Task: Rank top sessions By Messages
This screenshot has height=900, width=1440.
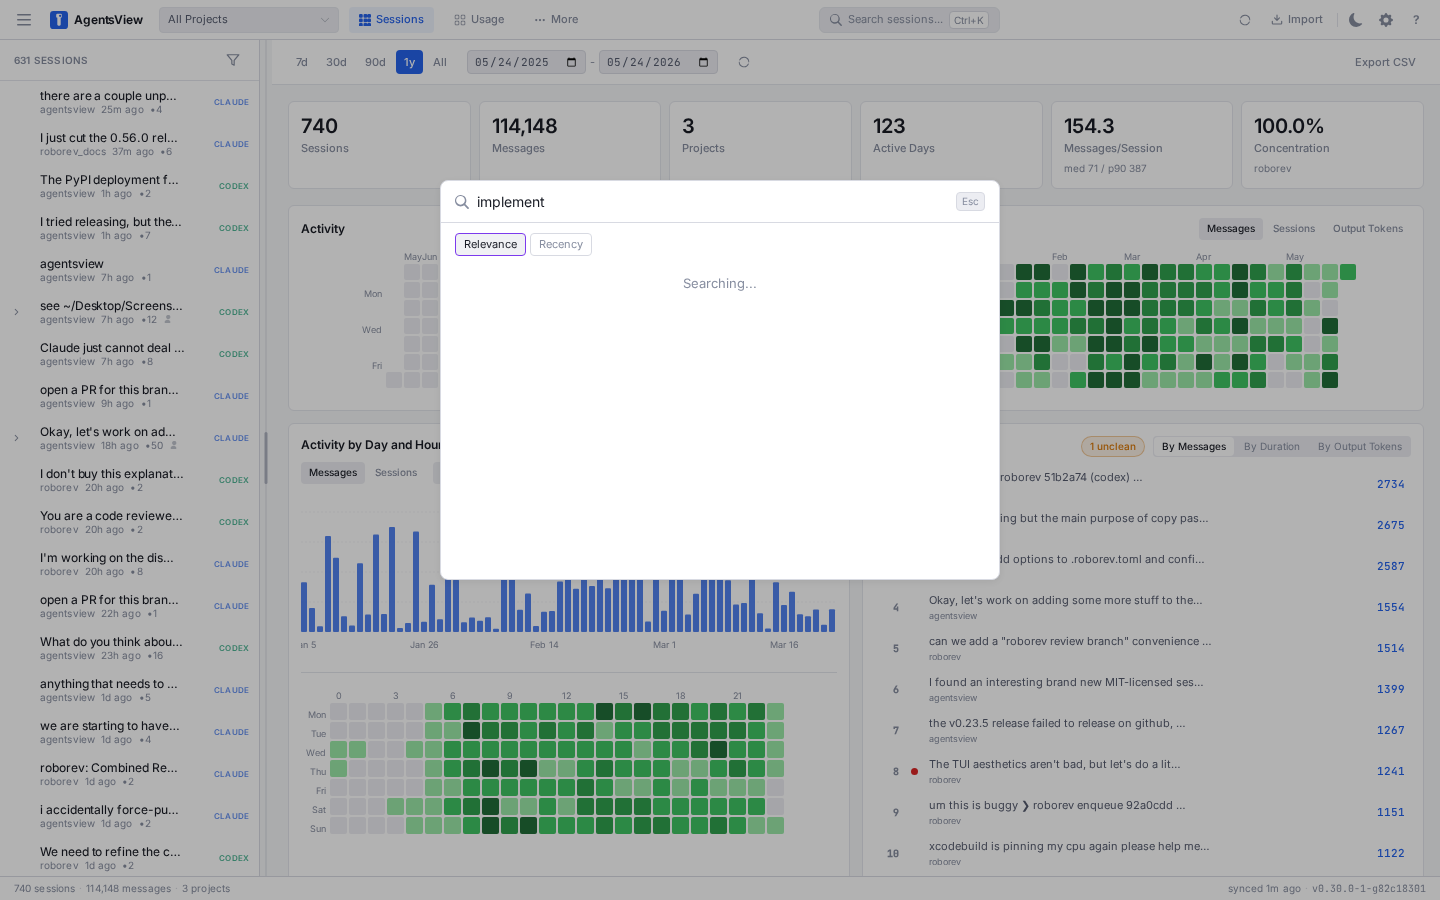Action: (x=1194, y=447)
